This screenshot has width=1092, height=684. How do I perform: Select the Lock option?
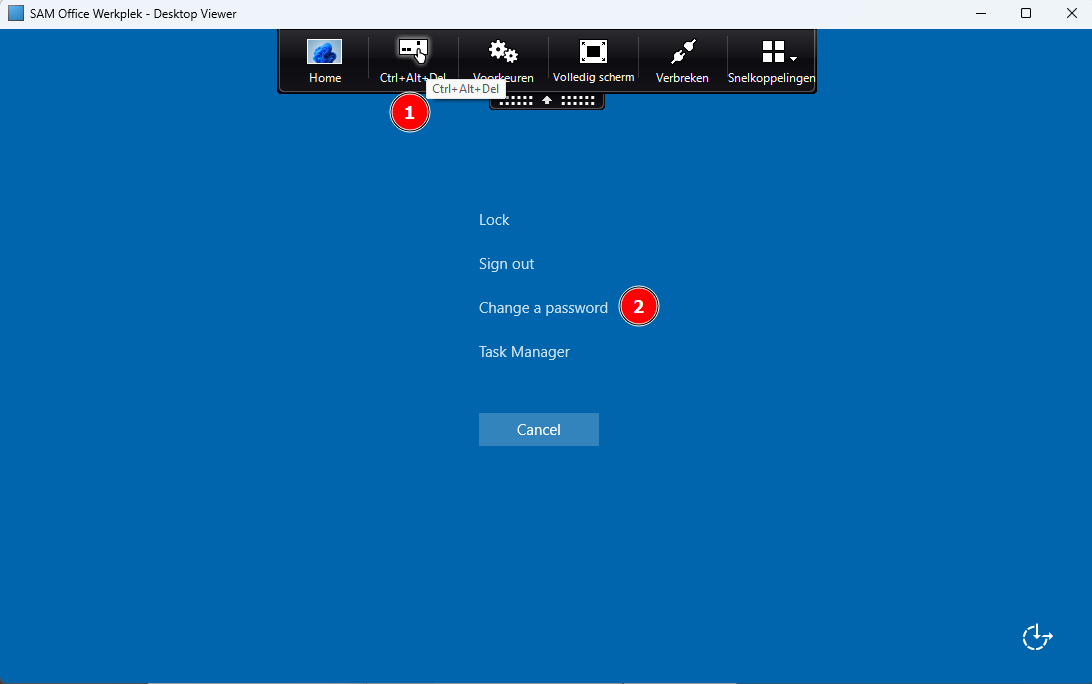[494, 220]
